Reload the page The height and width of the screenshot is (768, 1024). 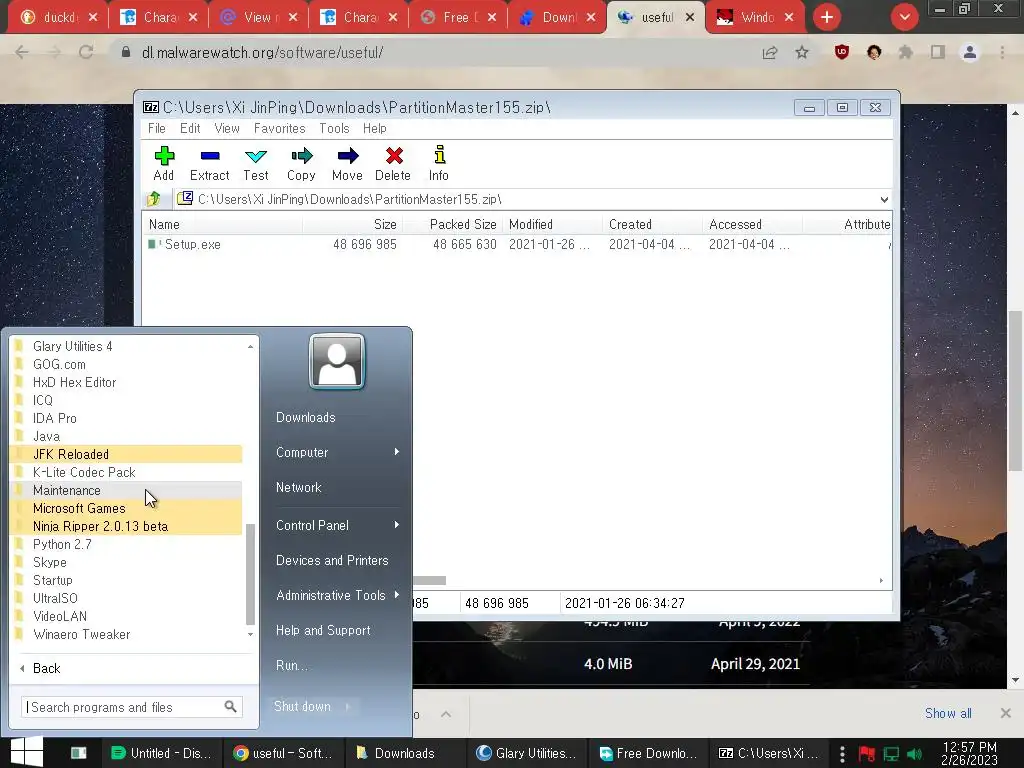[86, 52]
